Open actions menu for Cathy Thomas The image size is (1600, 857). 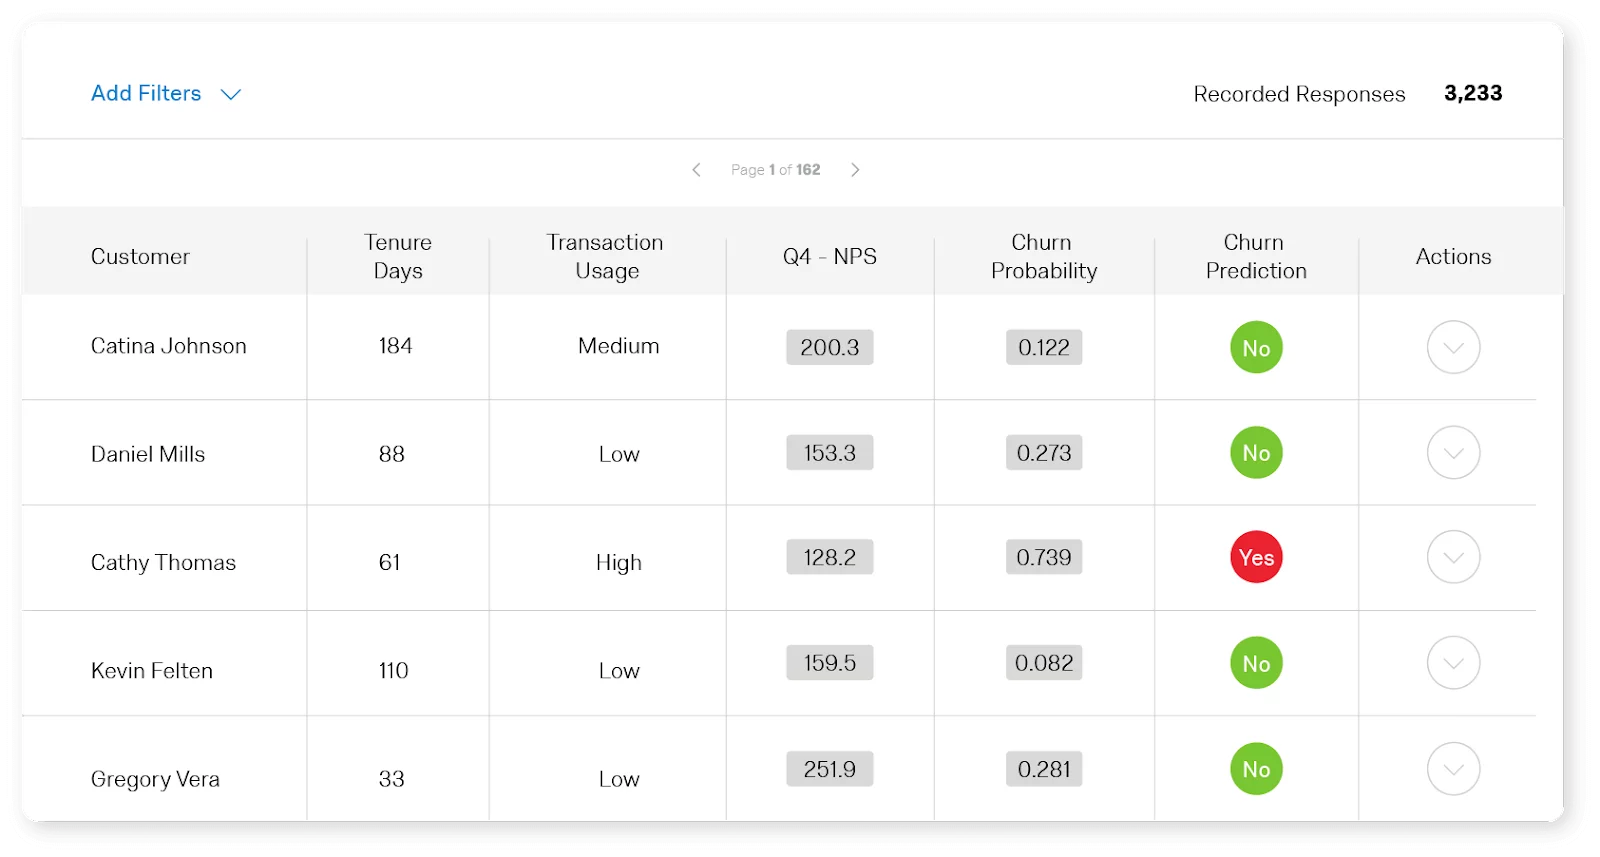[x=1453, y=557]
